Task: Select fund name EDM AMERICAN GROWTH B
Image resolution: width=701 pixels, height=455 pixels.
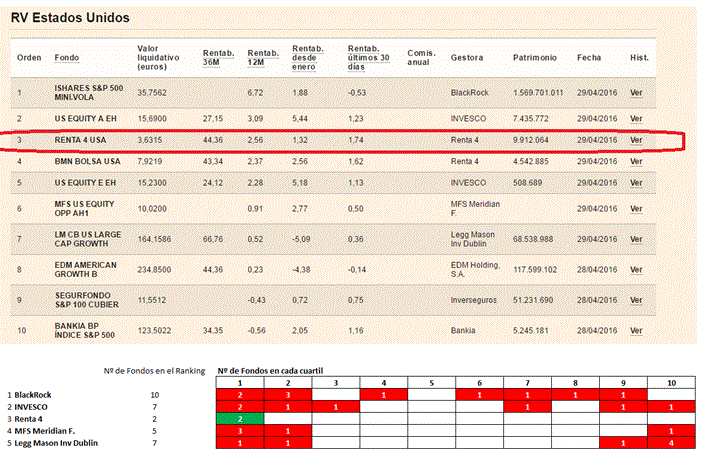Action: point(85,270)
